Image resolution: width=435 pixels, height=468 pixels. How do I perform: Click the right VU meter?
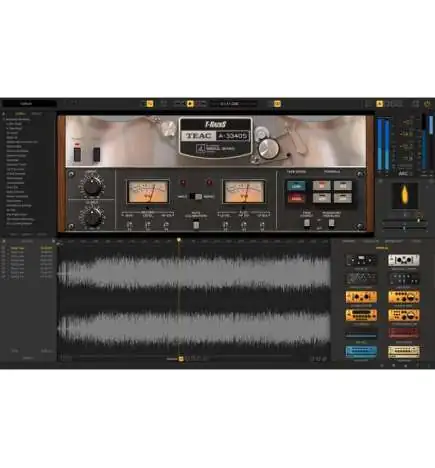coord(244,192)
